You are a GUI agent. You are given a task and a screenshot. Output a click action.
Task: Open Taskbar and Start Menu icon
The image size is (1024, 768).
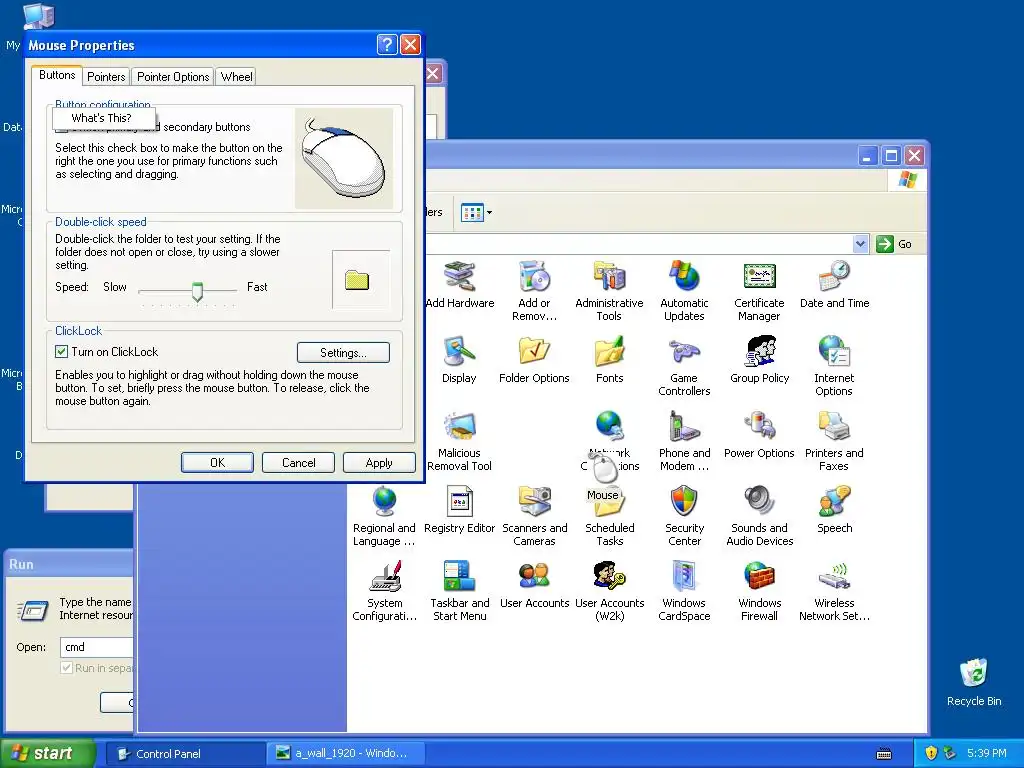(459, 591)
